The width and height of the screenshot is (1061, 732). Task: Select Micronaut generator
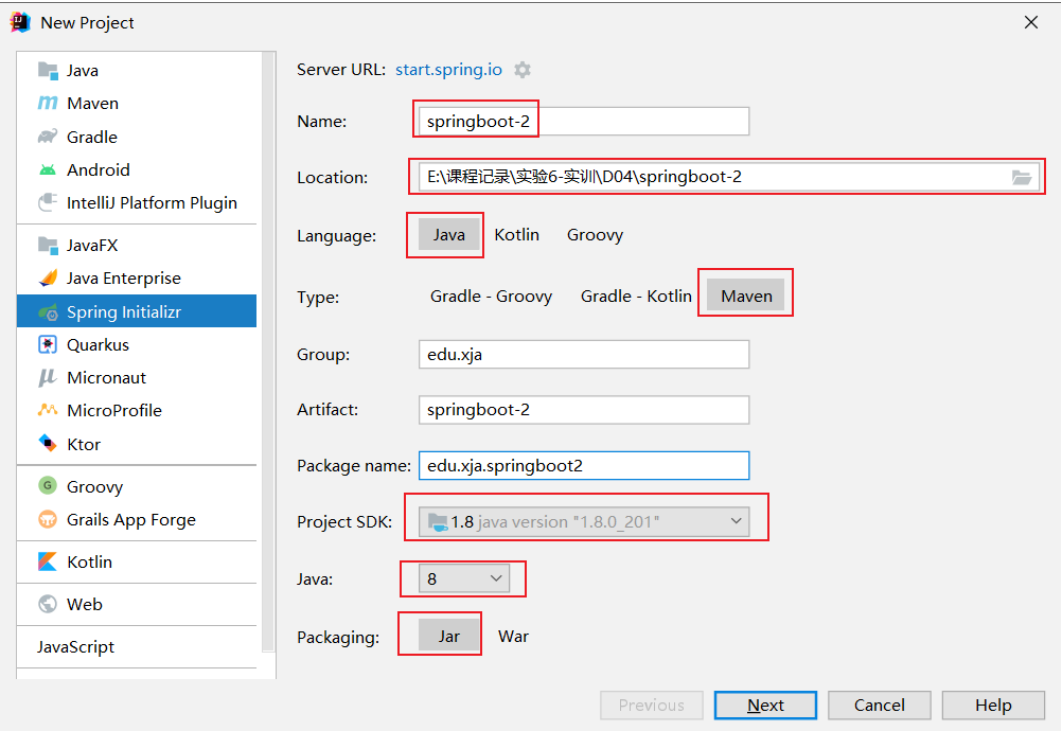coord(137,378)
